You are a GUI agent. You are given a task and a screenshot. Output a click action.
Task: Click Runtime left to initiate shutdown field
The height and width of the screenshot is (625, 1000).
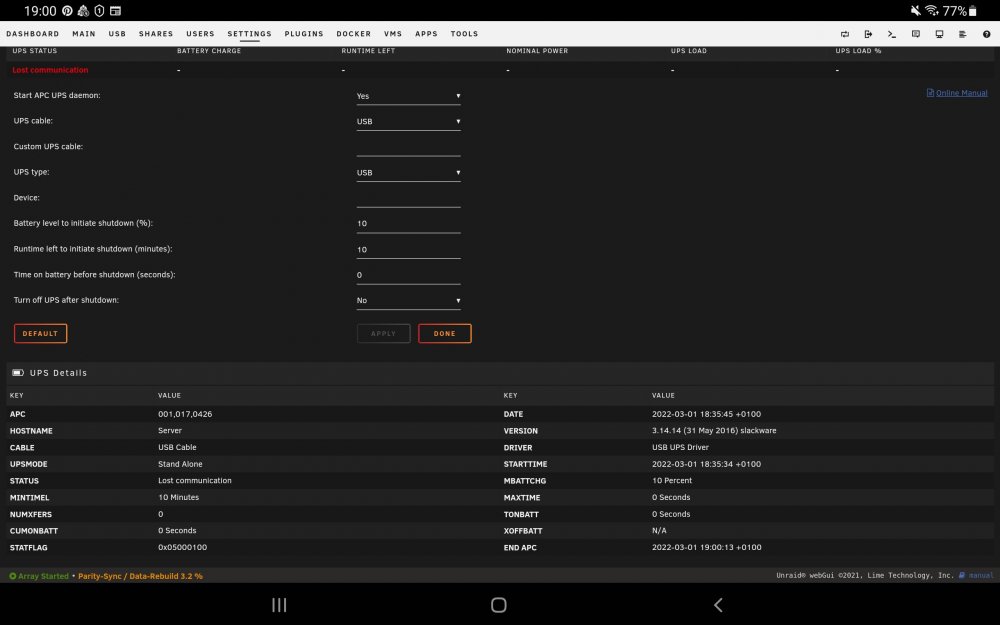pyautogui.click(x=408, y=250)
